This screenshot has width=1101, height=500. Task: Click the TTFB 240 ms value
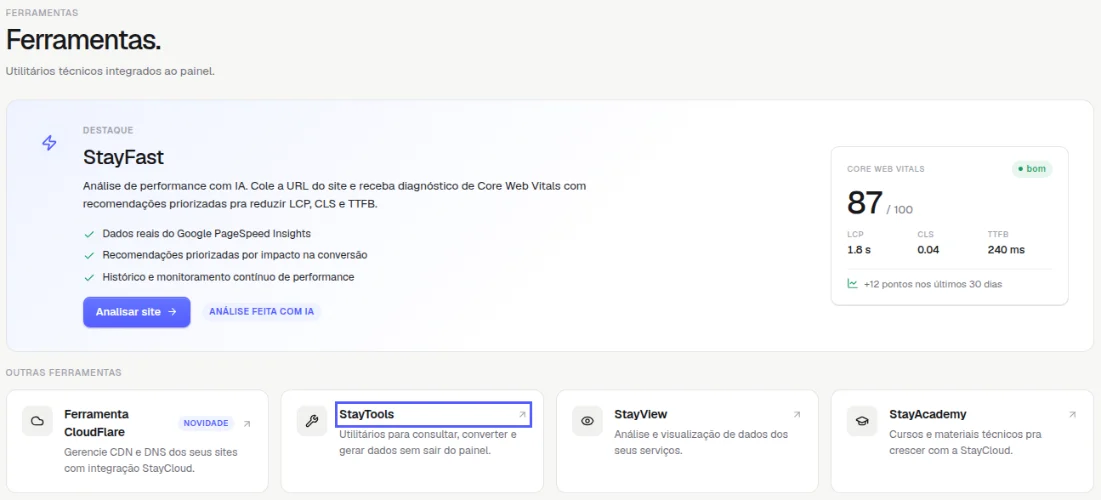click(1005, 249)
